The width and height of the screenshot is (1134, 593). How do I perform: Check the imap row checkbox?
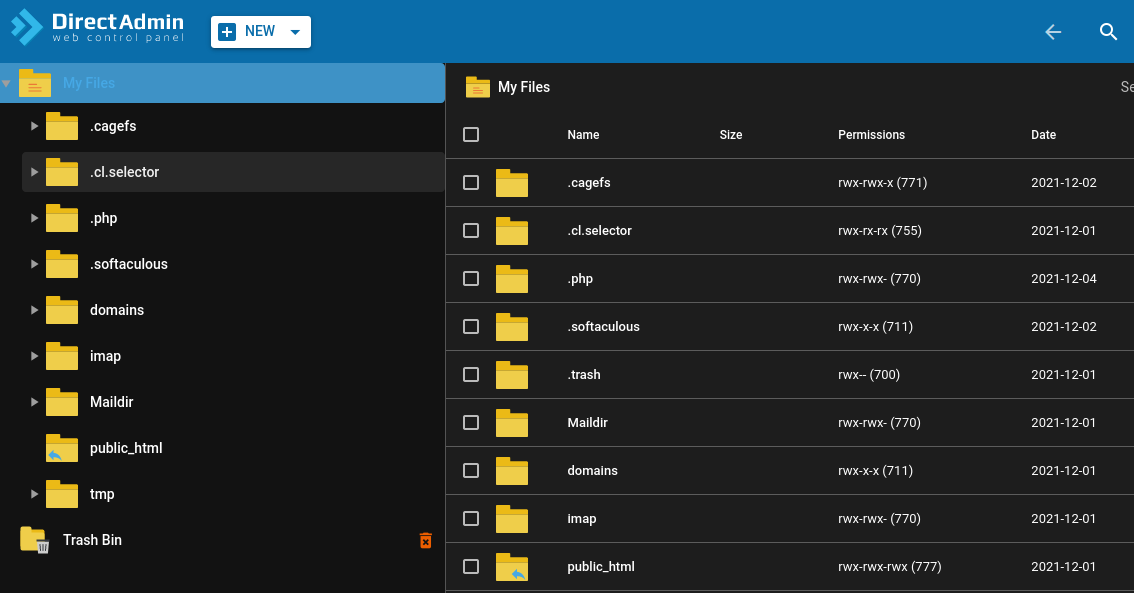coord(471,519)
